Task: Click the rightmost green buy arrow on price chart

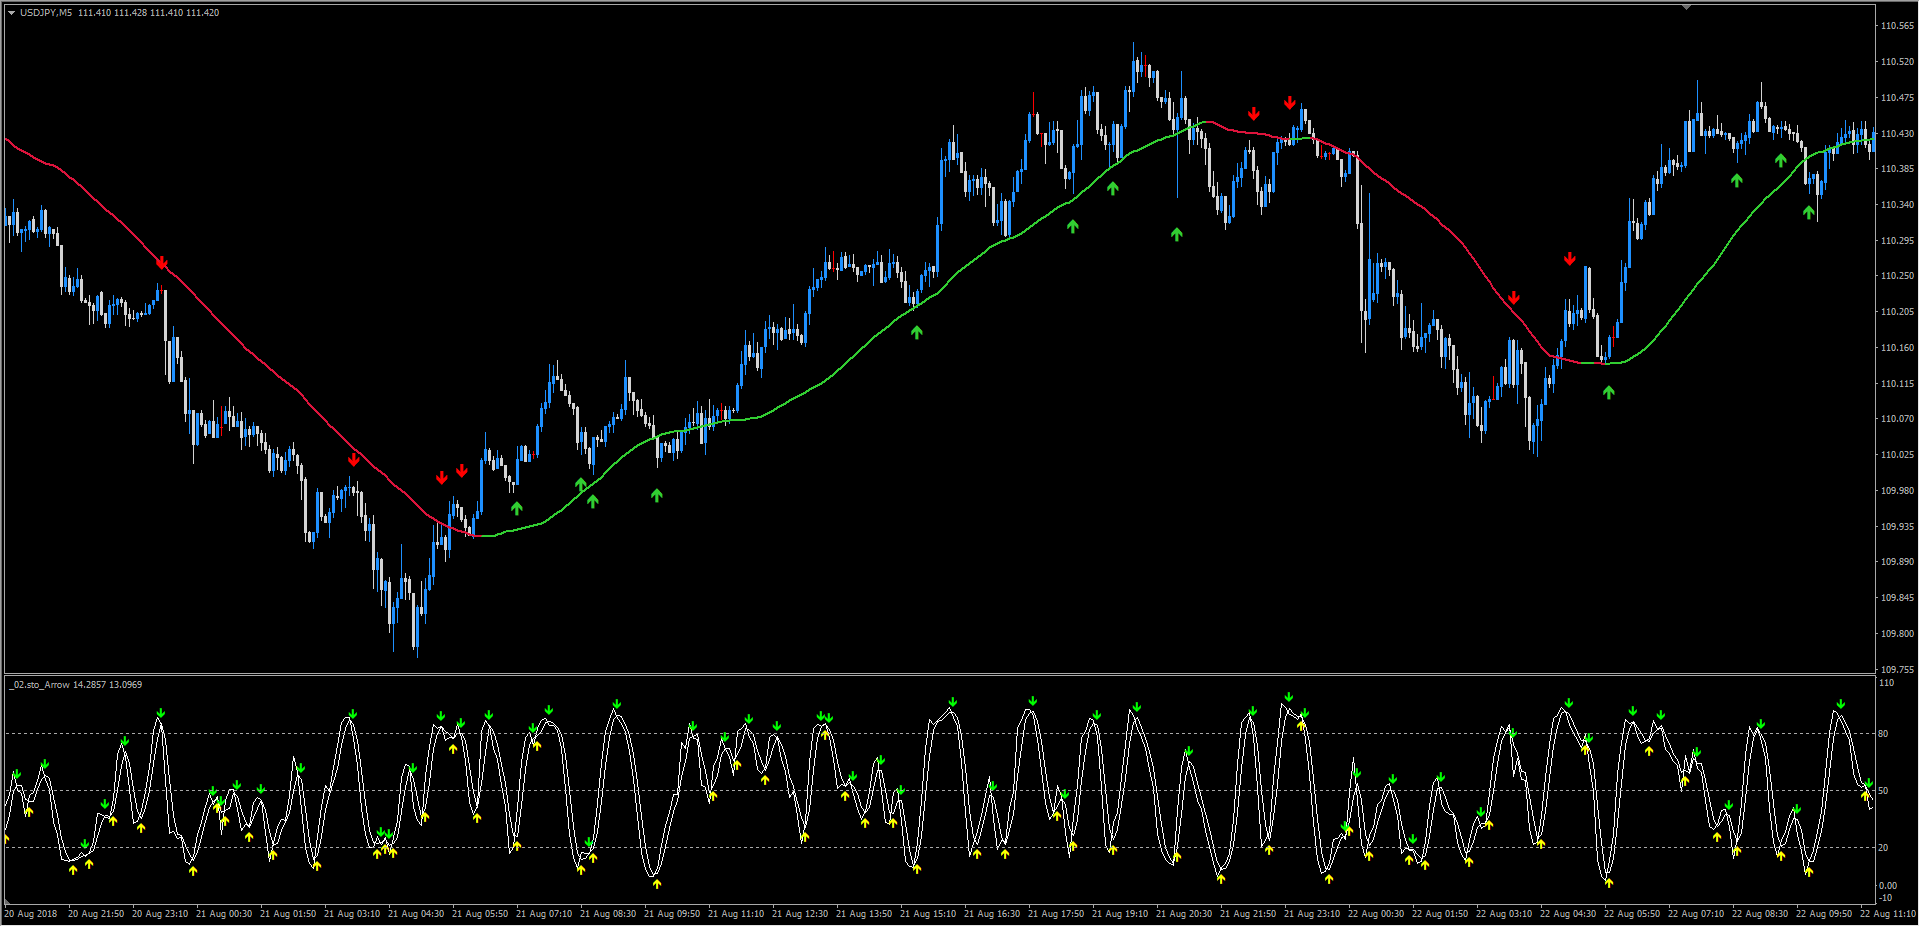Action: pyautogui.click(x=1808, y=212)
